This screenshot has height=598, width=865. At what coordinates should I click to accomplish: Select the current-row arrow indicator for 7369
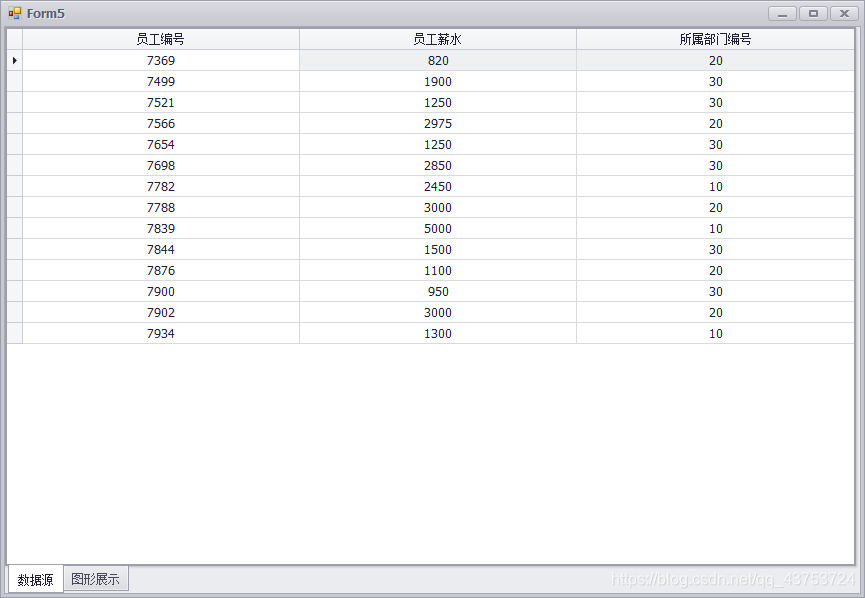14,60
